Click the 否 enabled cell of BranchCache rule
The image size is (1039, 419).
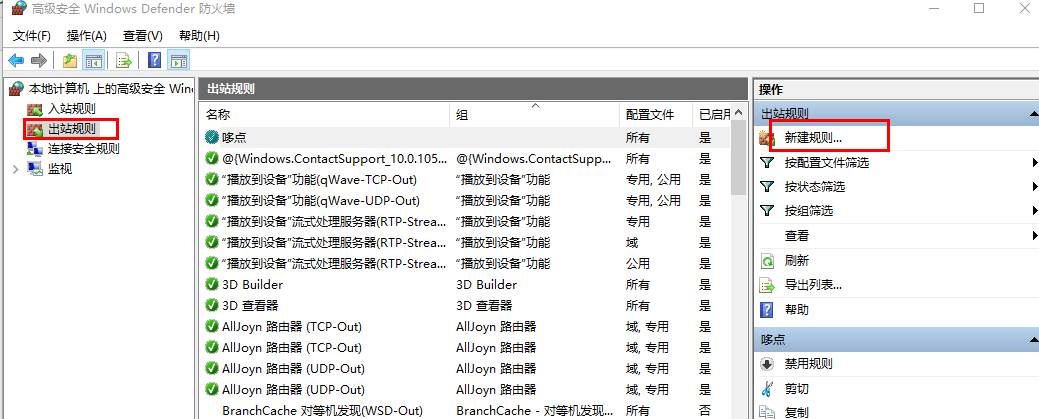pyautogui.click(x=705, y=410)
